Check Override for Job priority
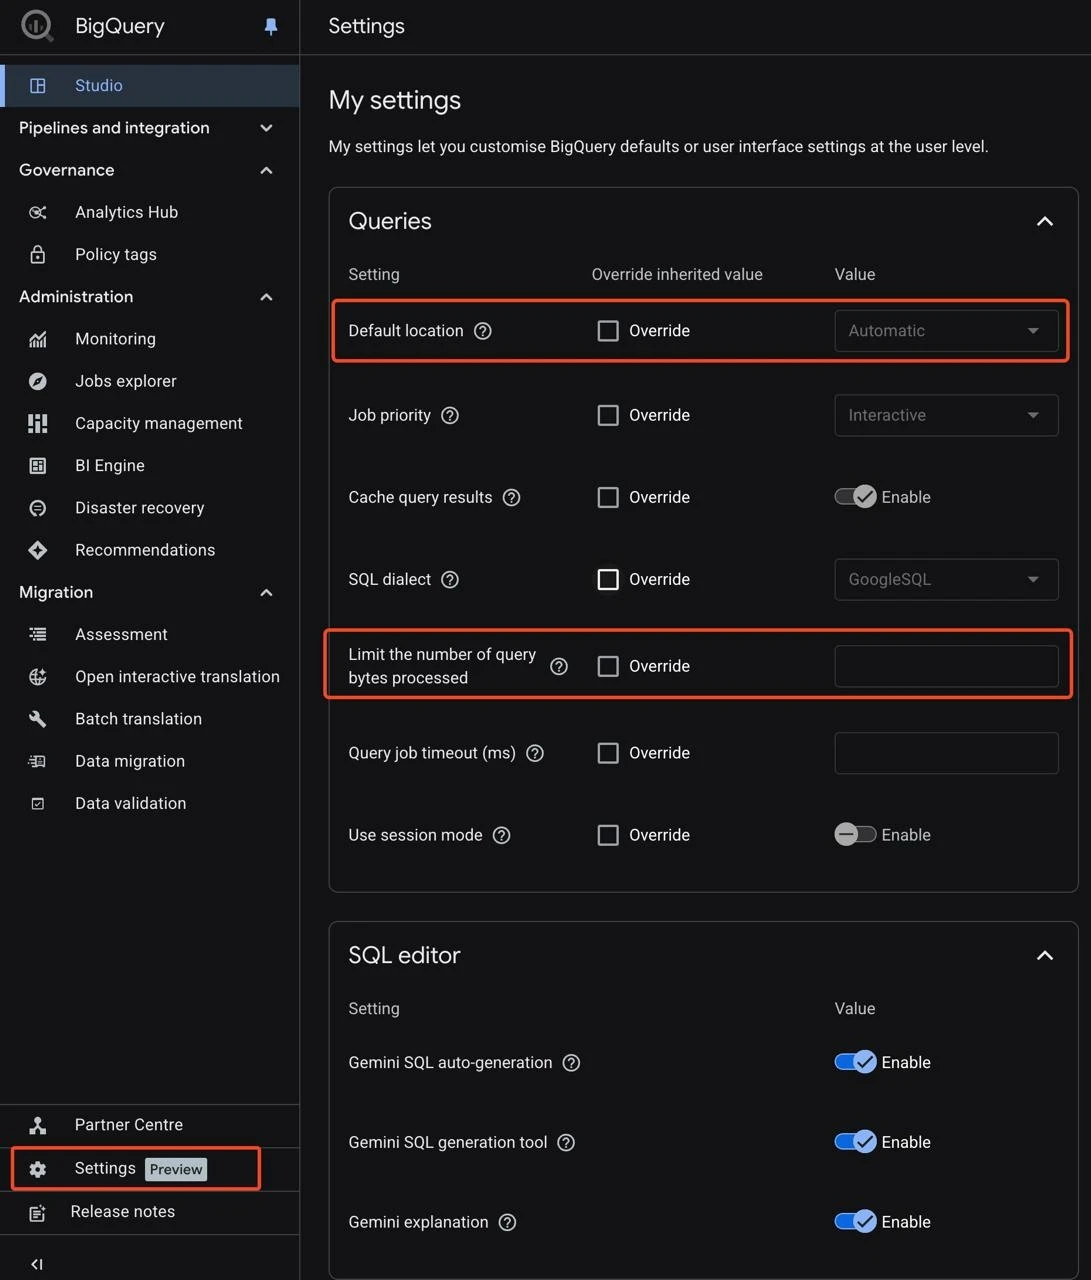 [608, 415]
